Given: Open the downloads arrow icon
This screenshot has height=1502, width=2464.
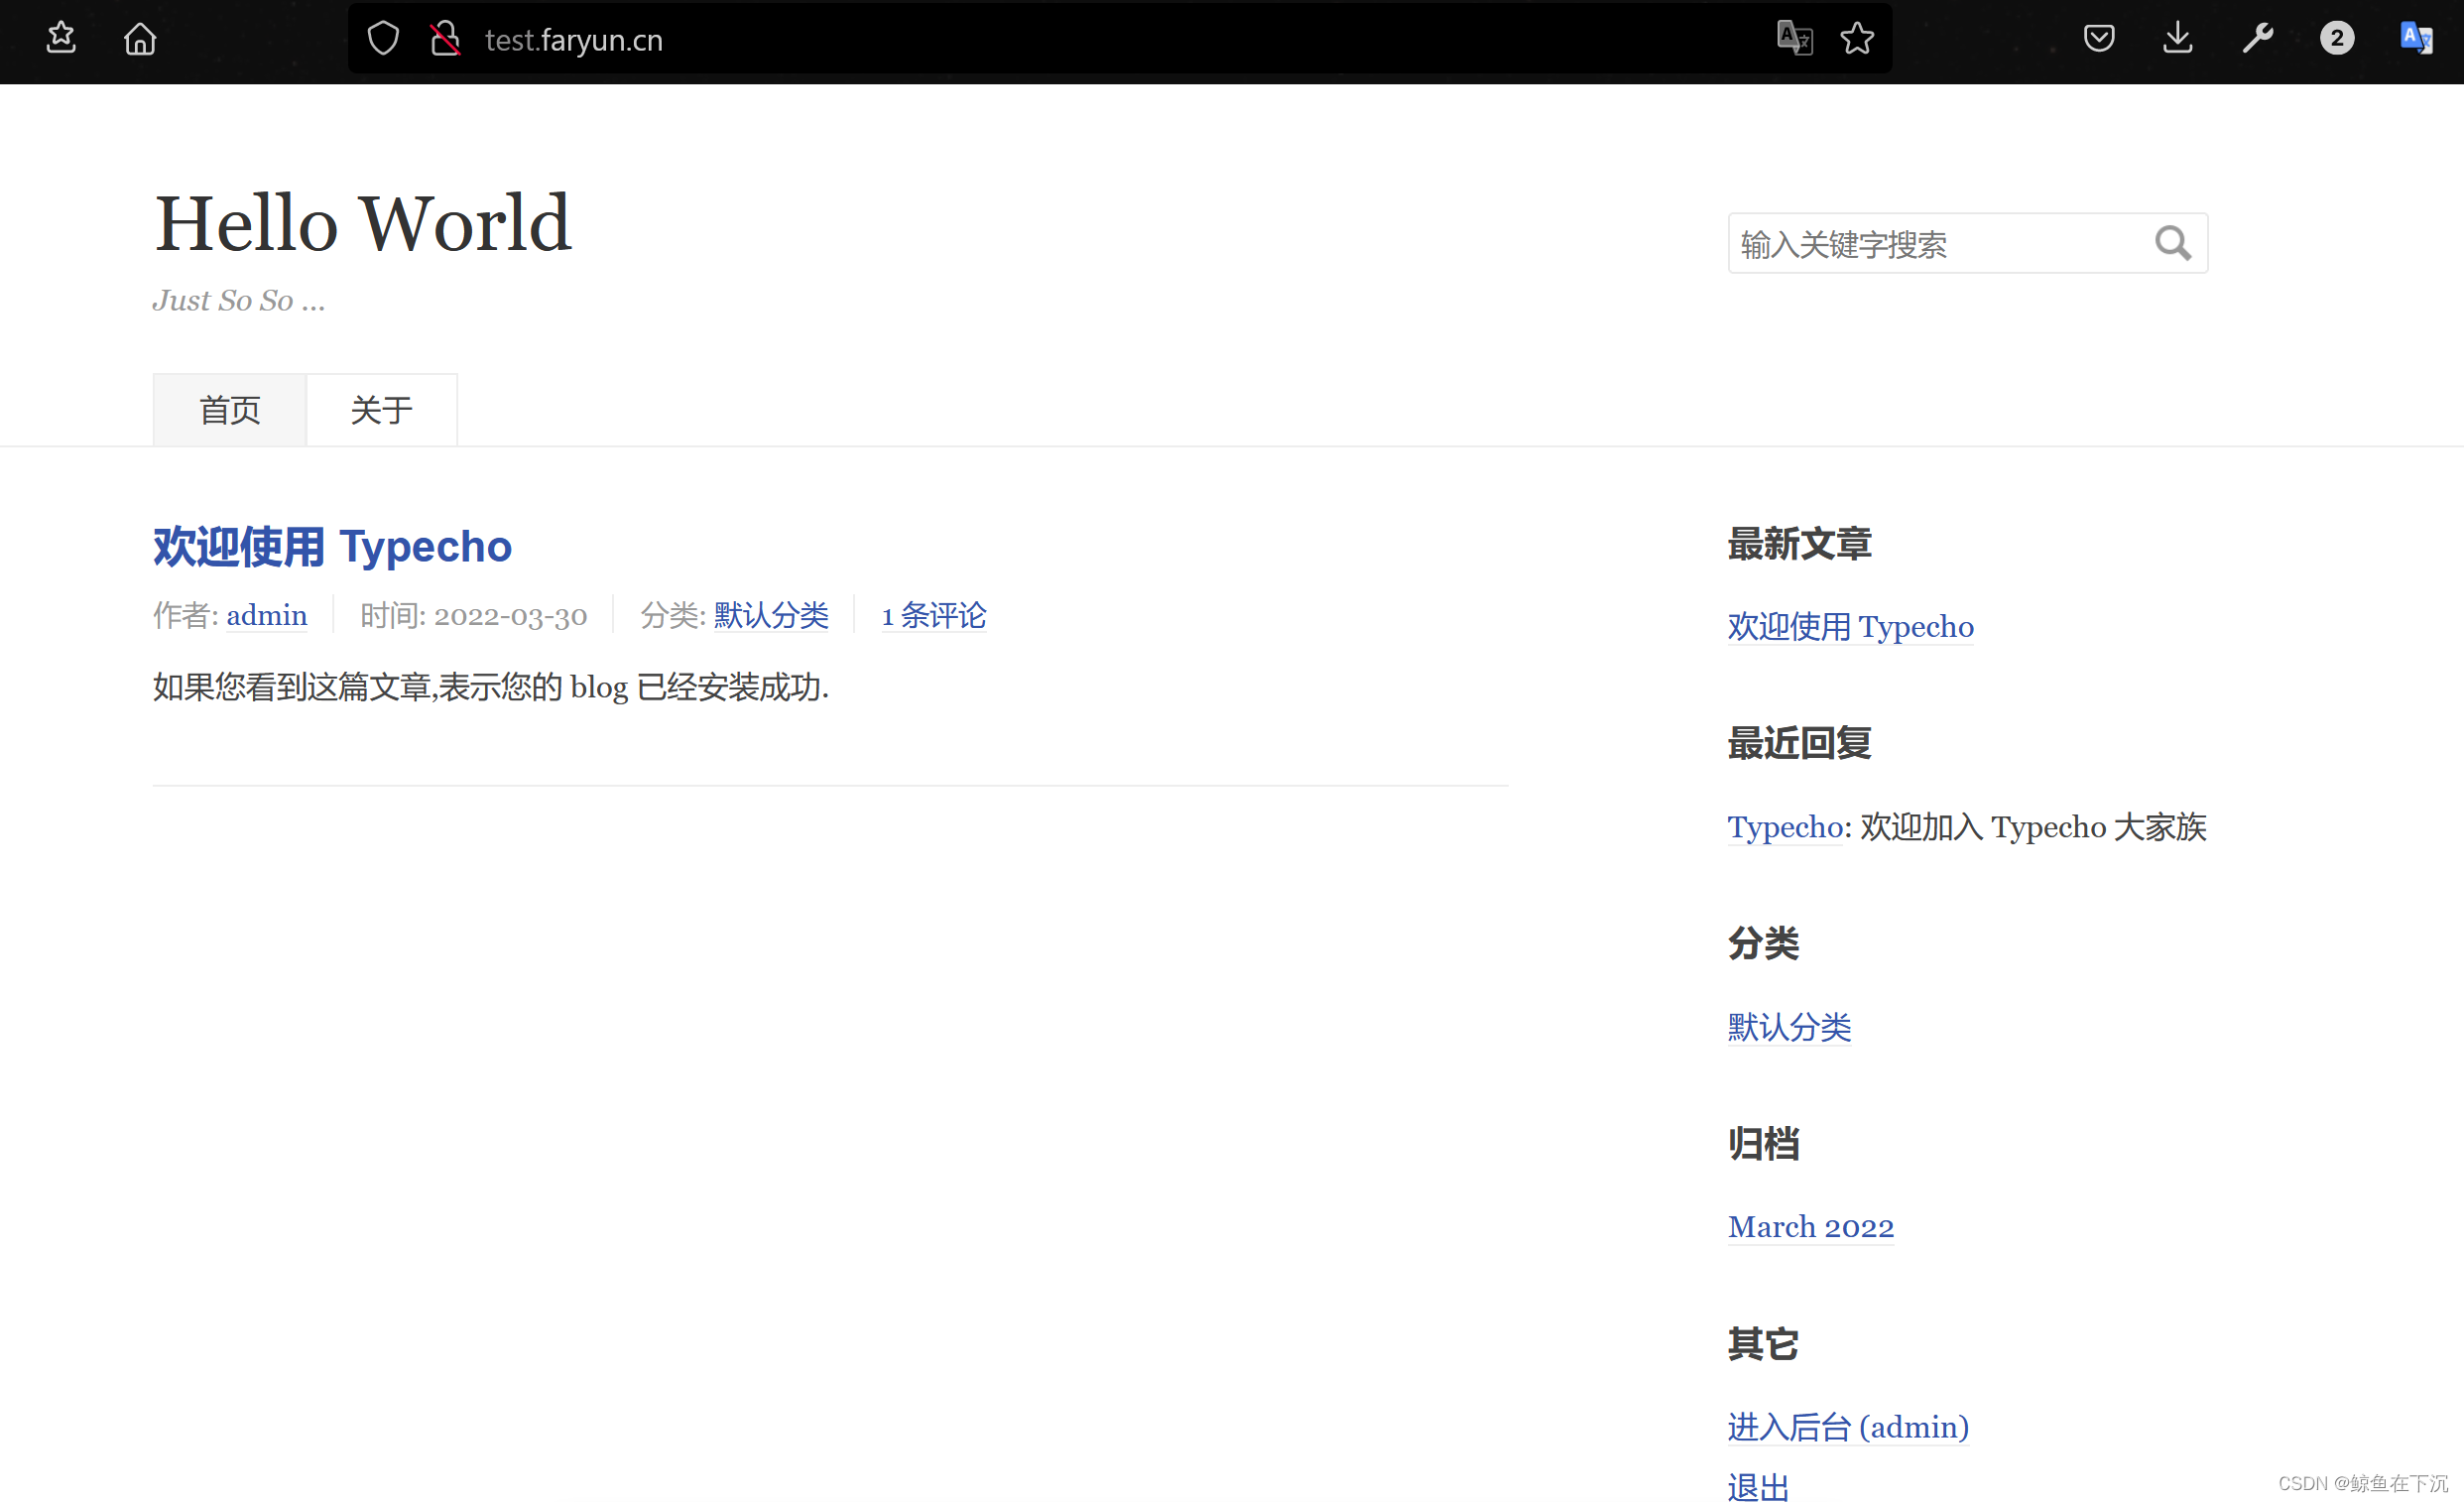Looking at the screenshot, I should point(2177,39).
